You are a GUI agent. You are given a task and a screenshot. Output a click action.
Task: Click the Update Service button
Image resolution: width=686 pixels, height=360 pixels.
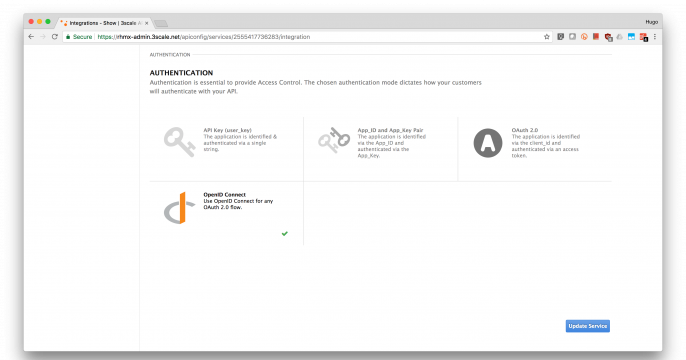click(588, 326)
